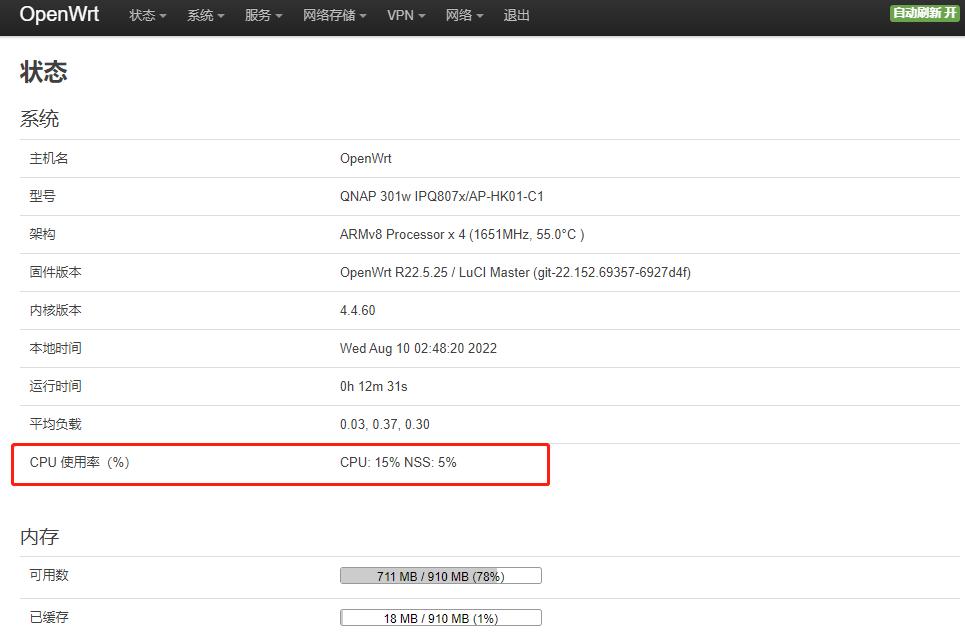This screenshot has width=965, height=636.
Task: Select hostname value OpenWrt in the table
Action: (366, 158)
